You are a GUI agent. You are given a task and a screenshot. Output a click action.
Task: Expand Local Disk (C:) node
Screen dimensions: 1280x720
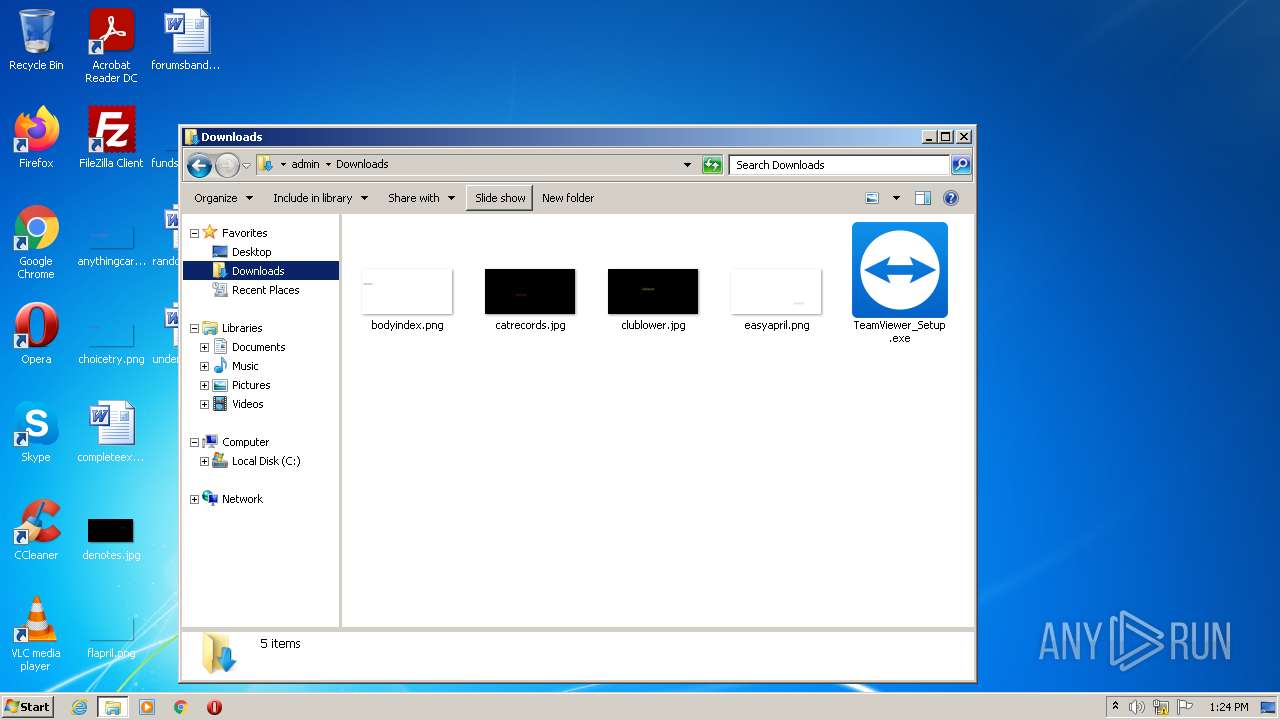tap(204, 461)
